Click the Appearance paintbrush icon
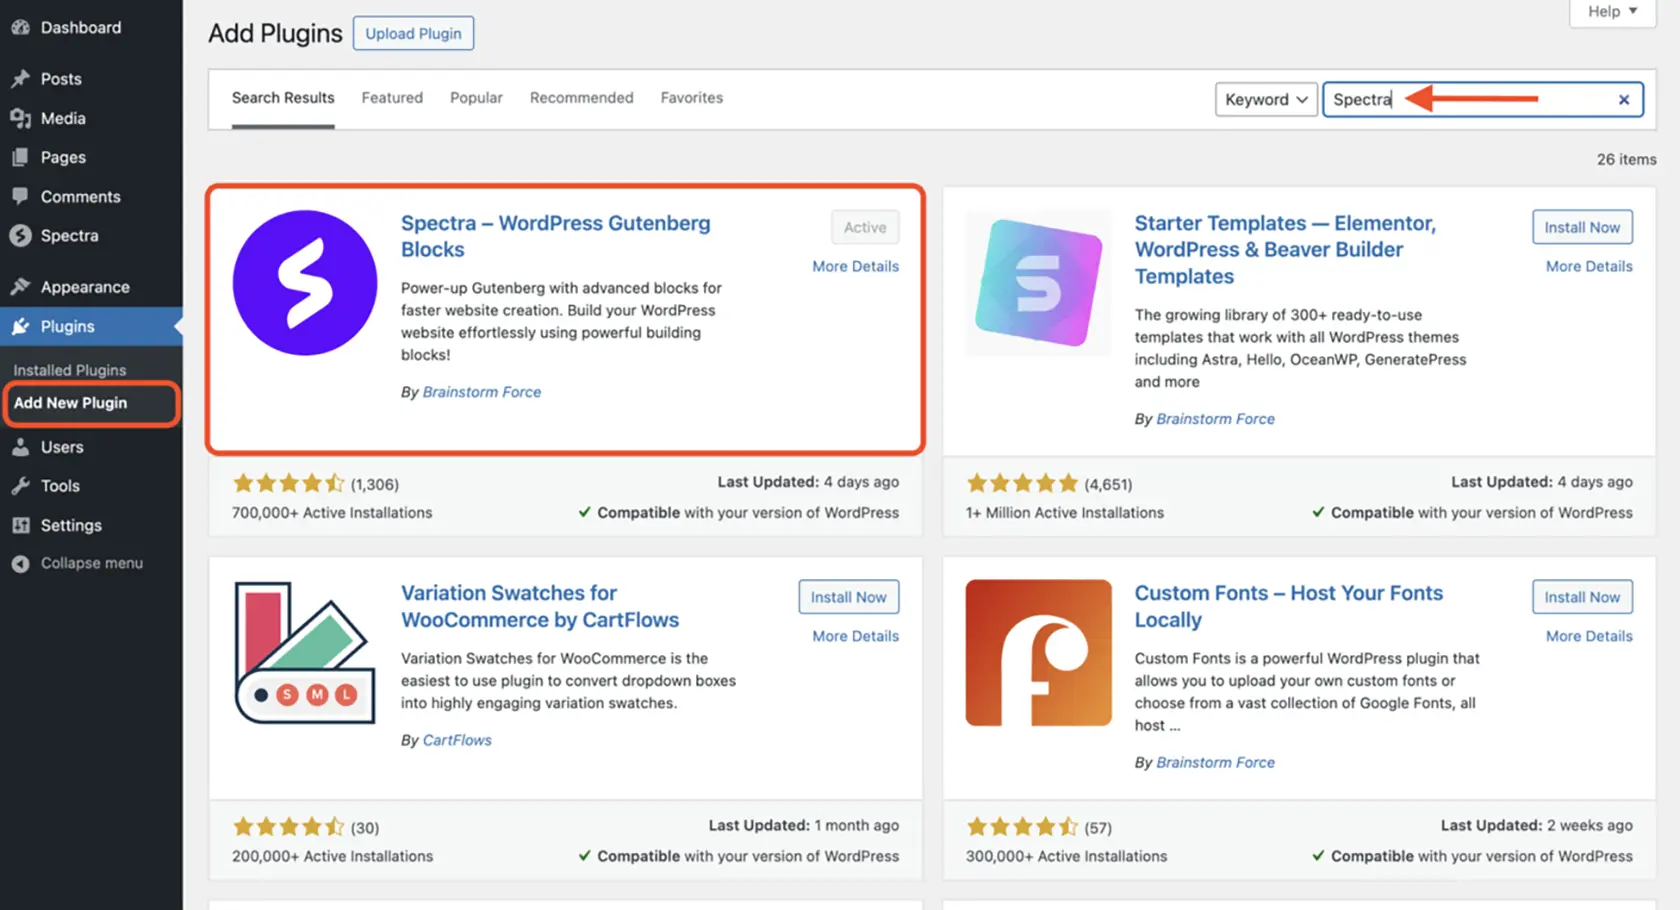Viewport: 1680px width, 910px height. point(20,287)
